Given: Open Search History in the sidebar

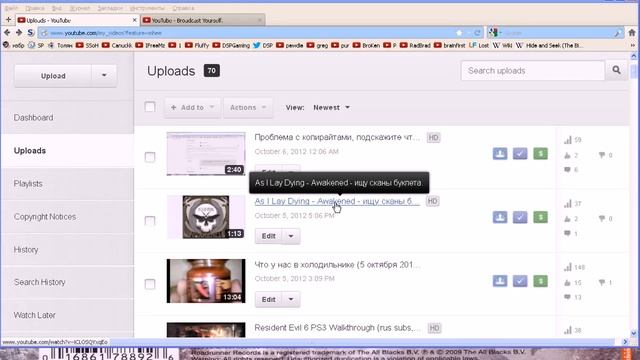Looking at the screenshot, I should click(40, 282).
